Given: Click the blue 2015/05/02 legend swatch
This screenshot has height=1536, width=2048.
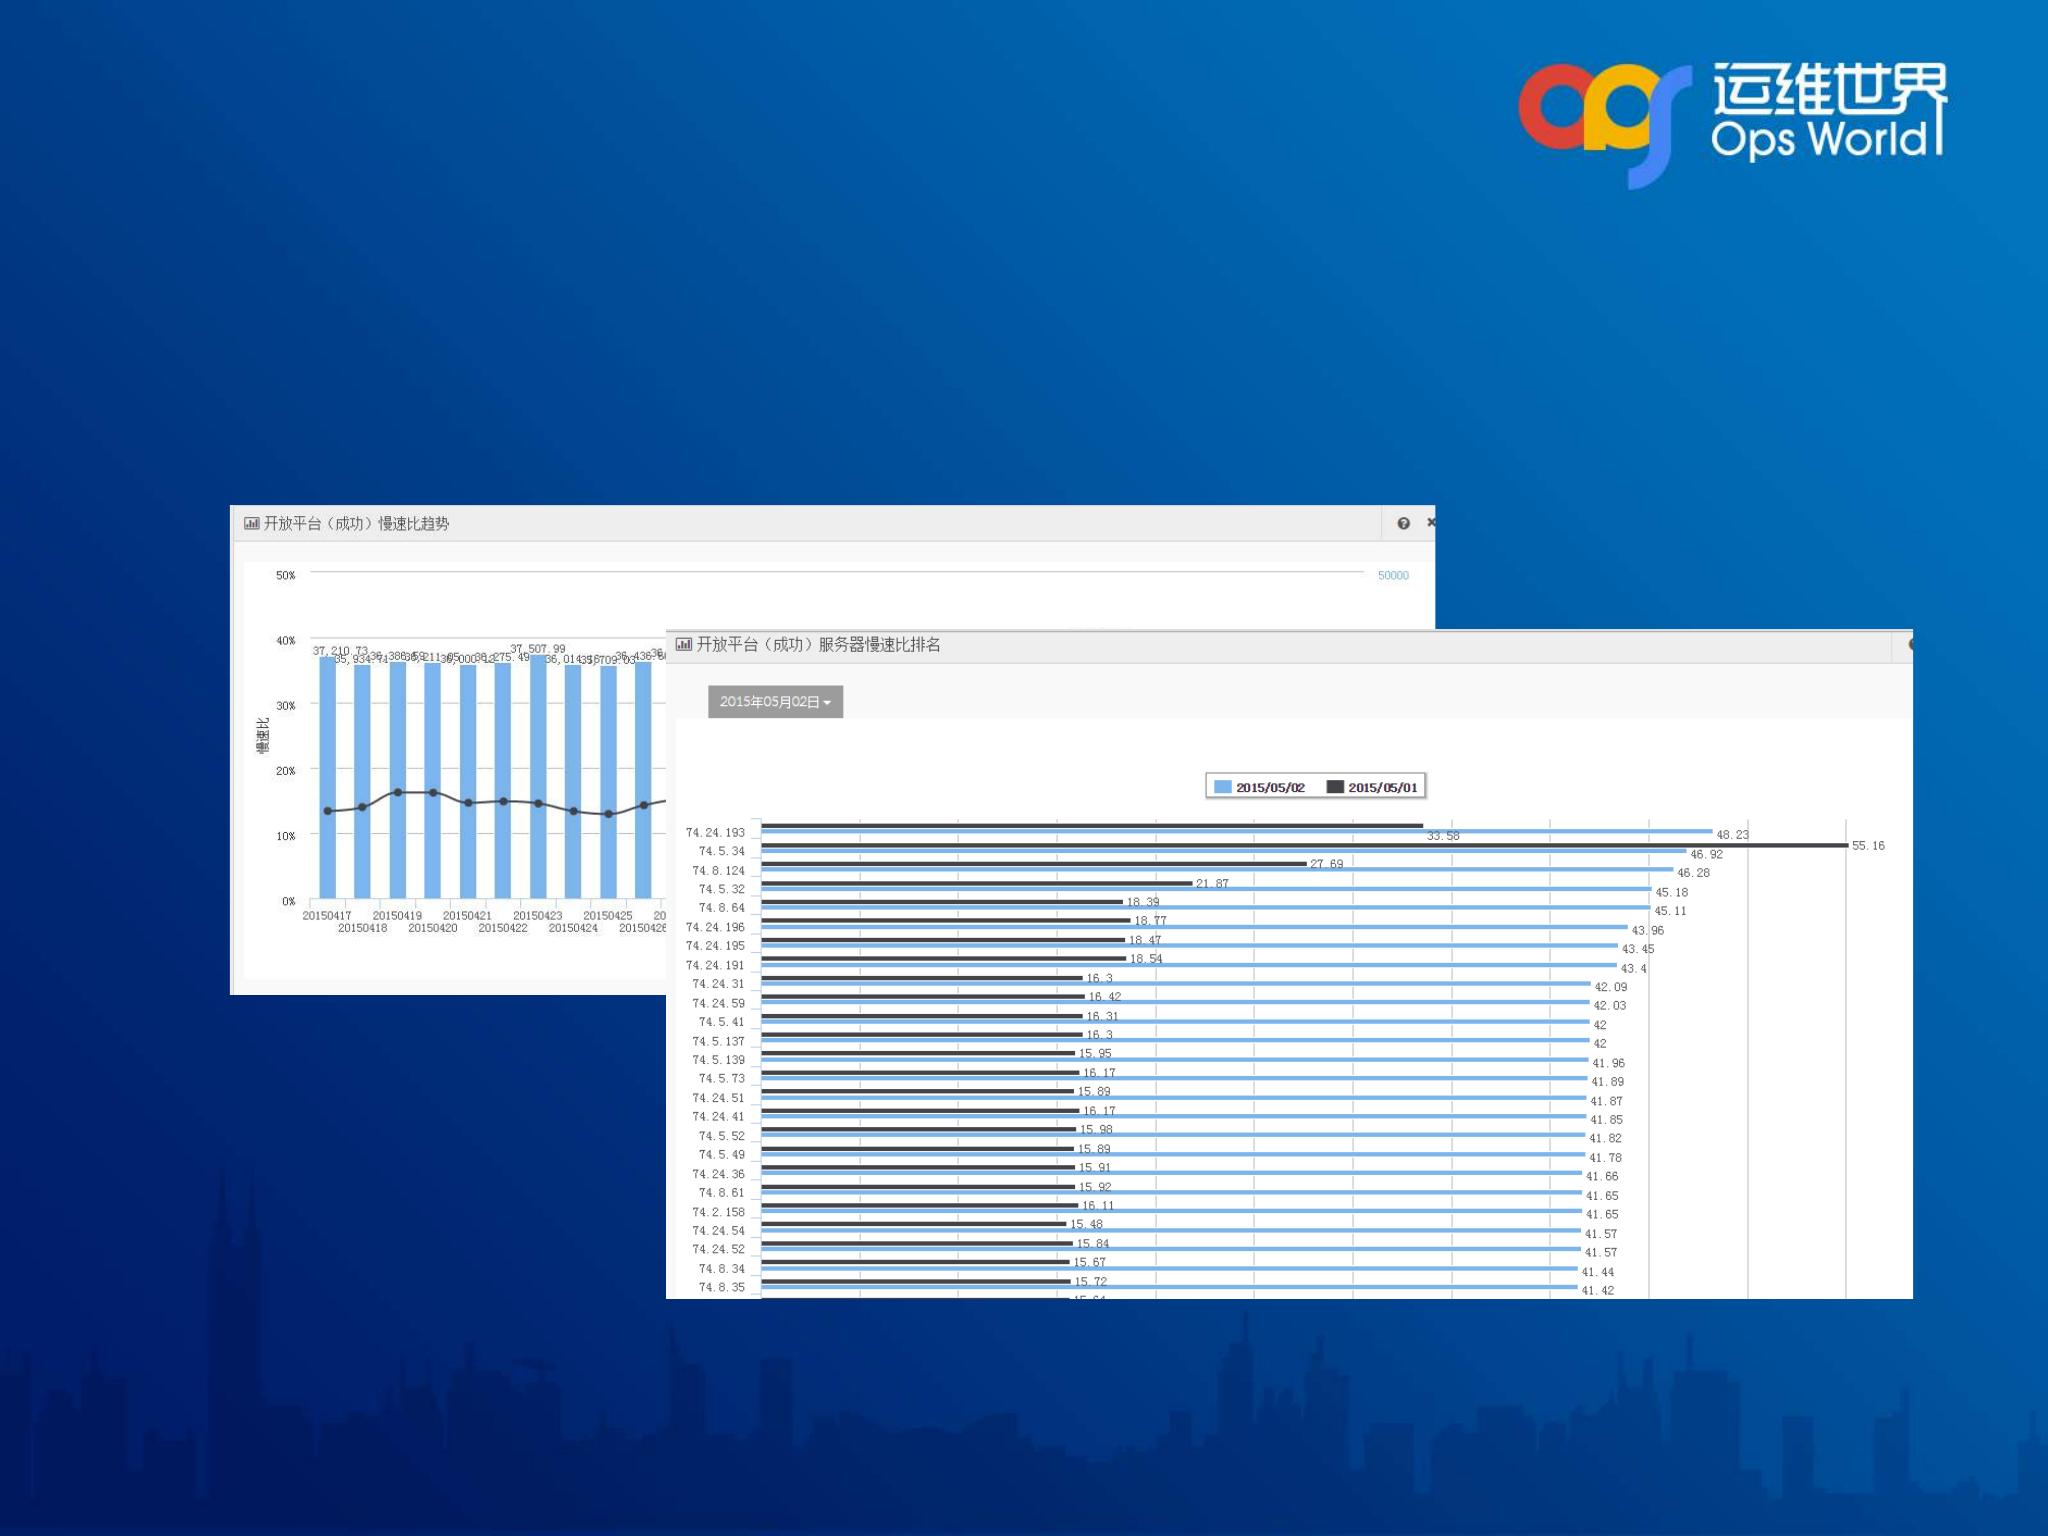Looking at the screenshot, I should [1222, 787].
